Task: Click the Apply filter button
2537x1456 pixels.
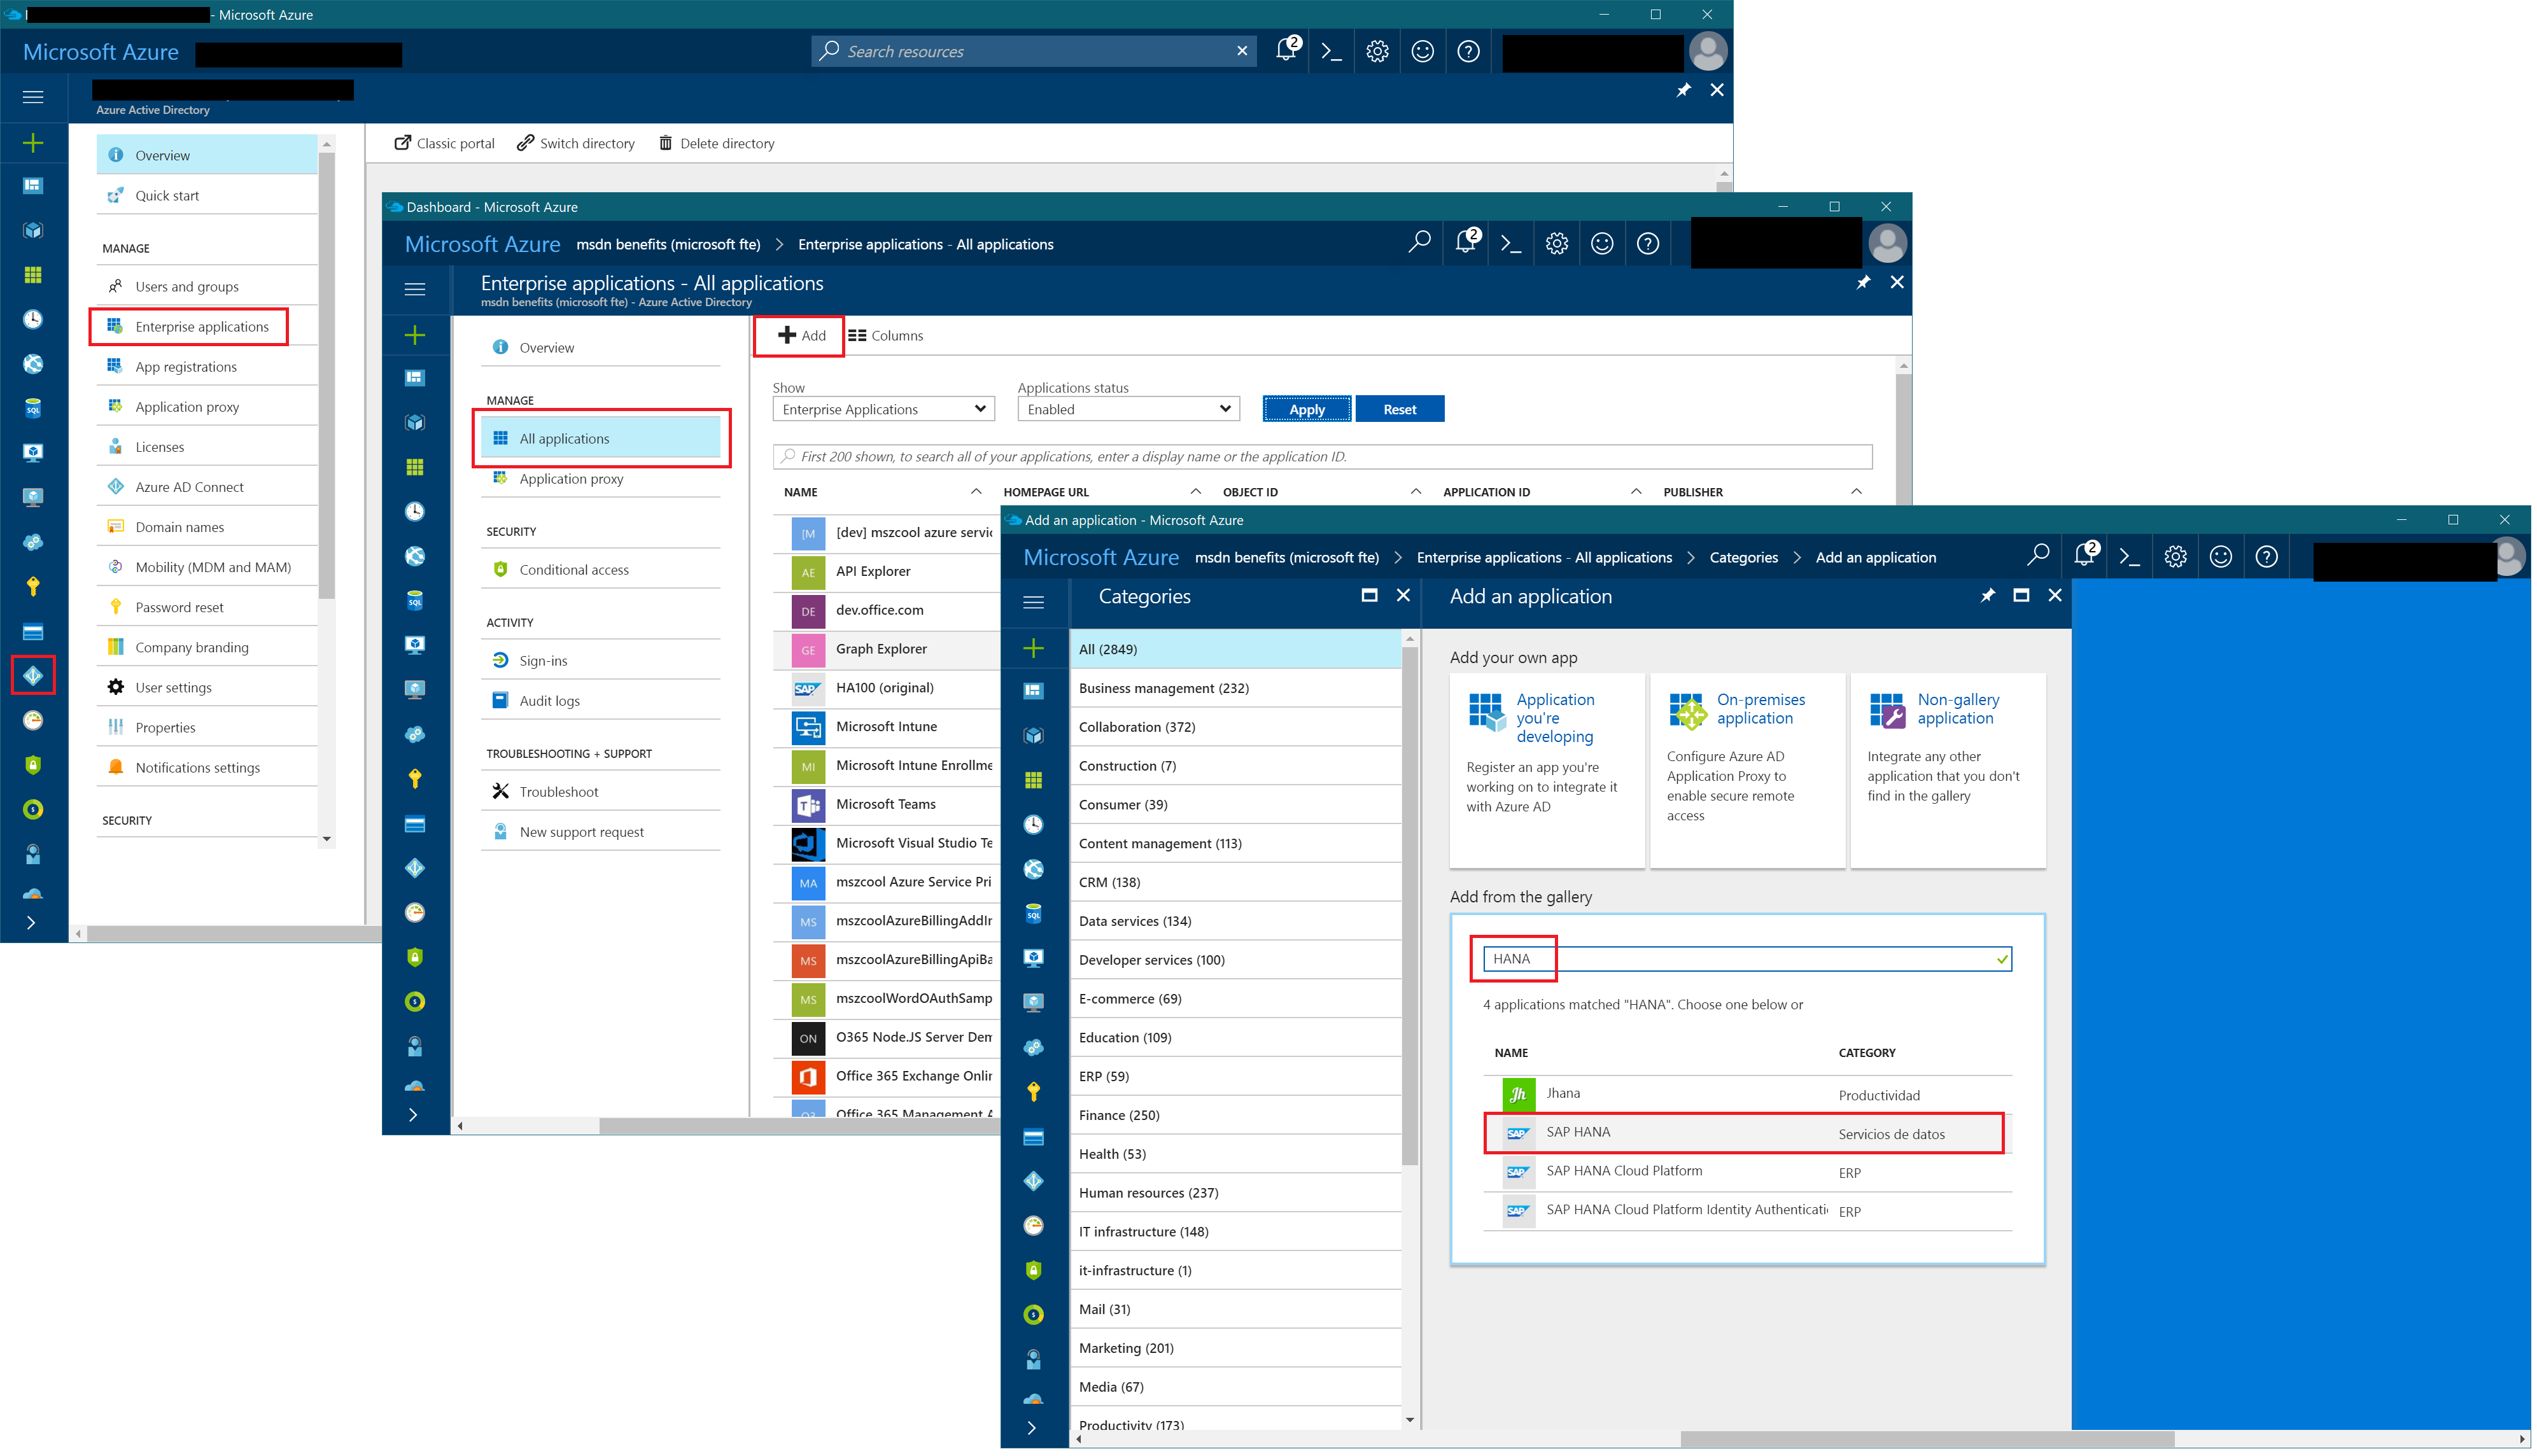Action: [1306, 409]
